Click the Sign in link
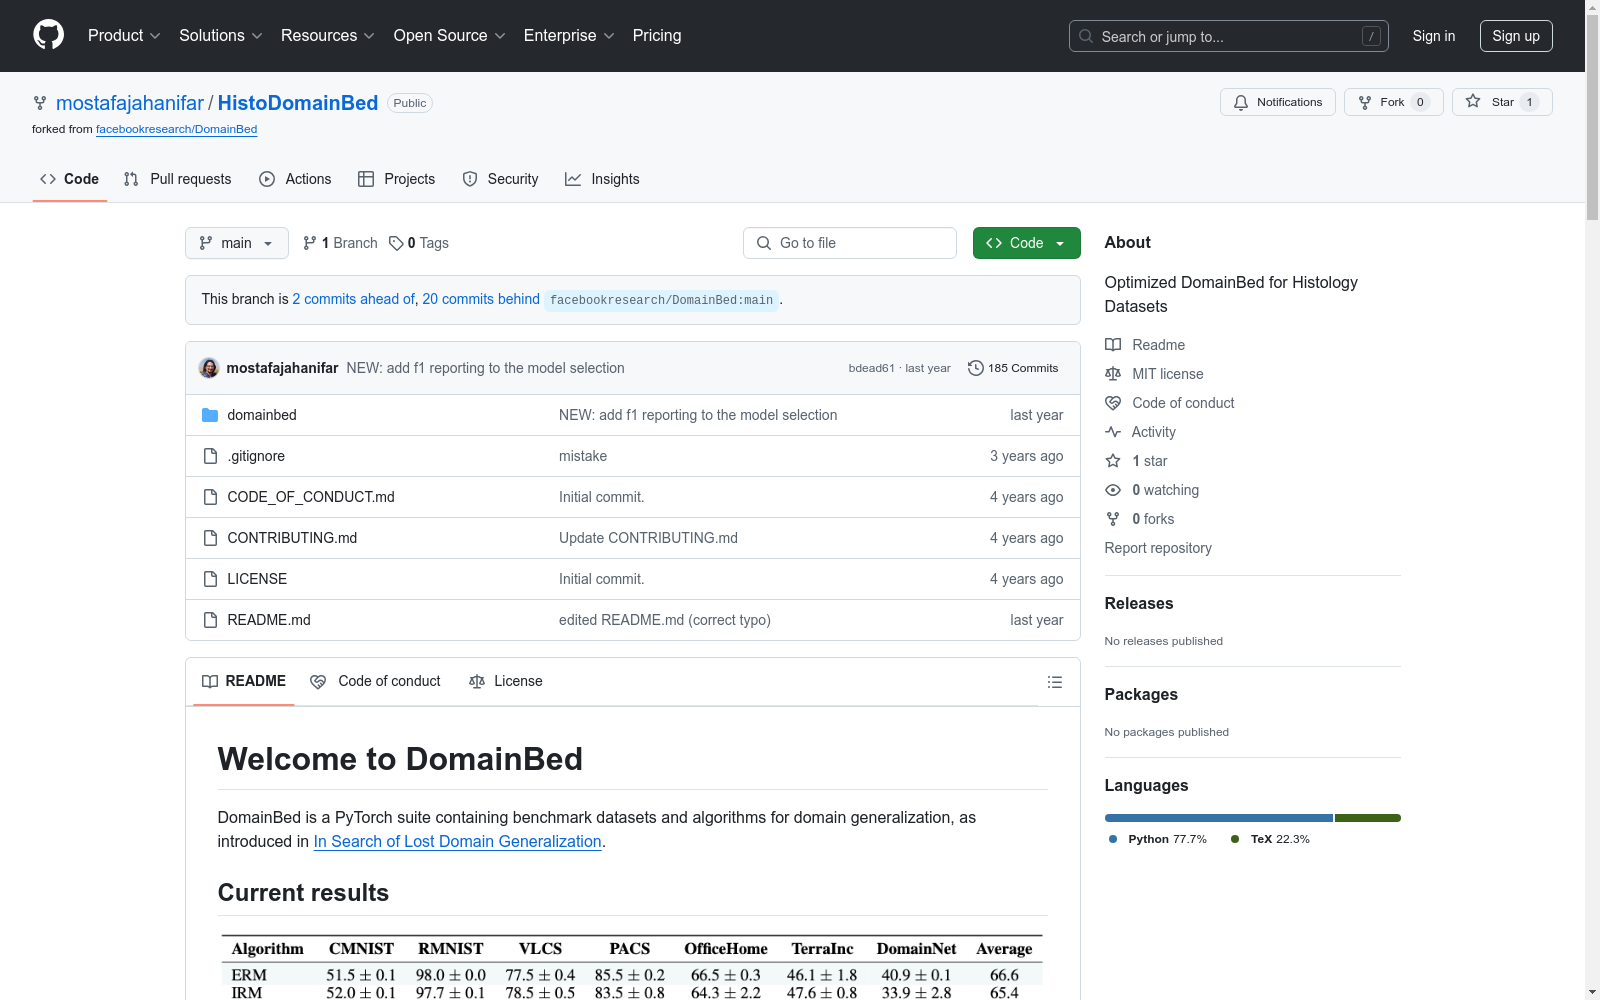The height and width of the screenshot is (1000, 1600). 1434,36
